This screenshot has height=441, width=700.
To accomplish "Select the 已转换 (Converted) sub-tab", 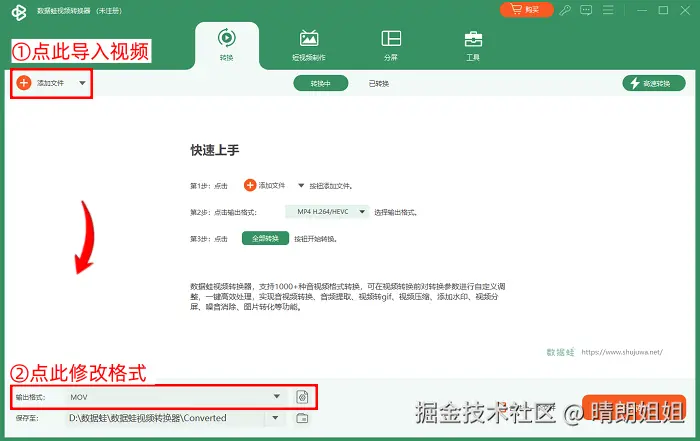I will coord(379,83).
